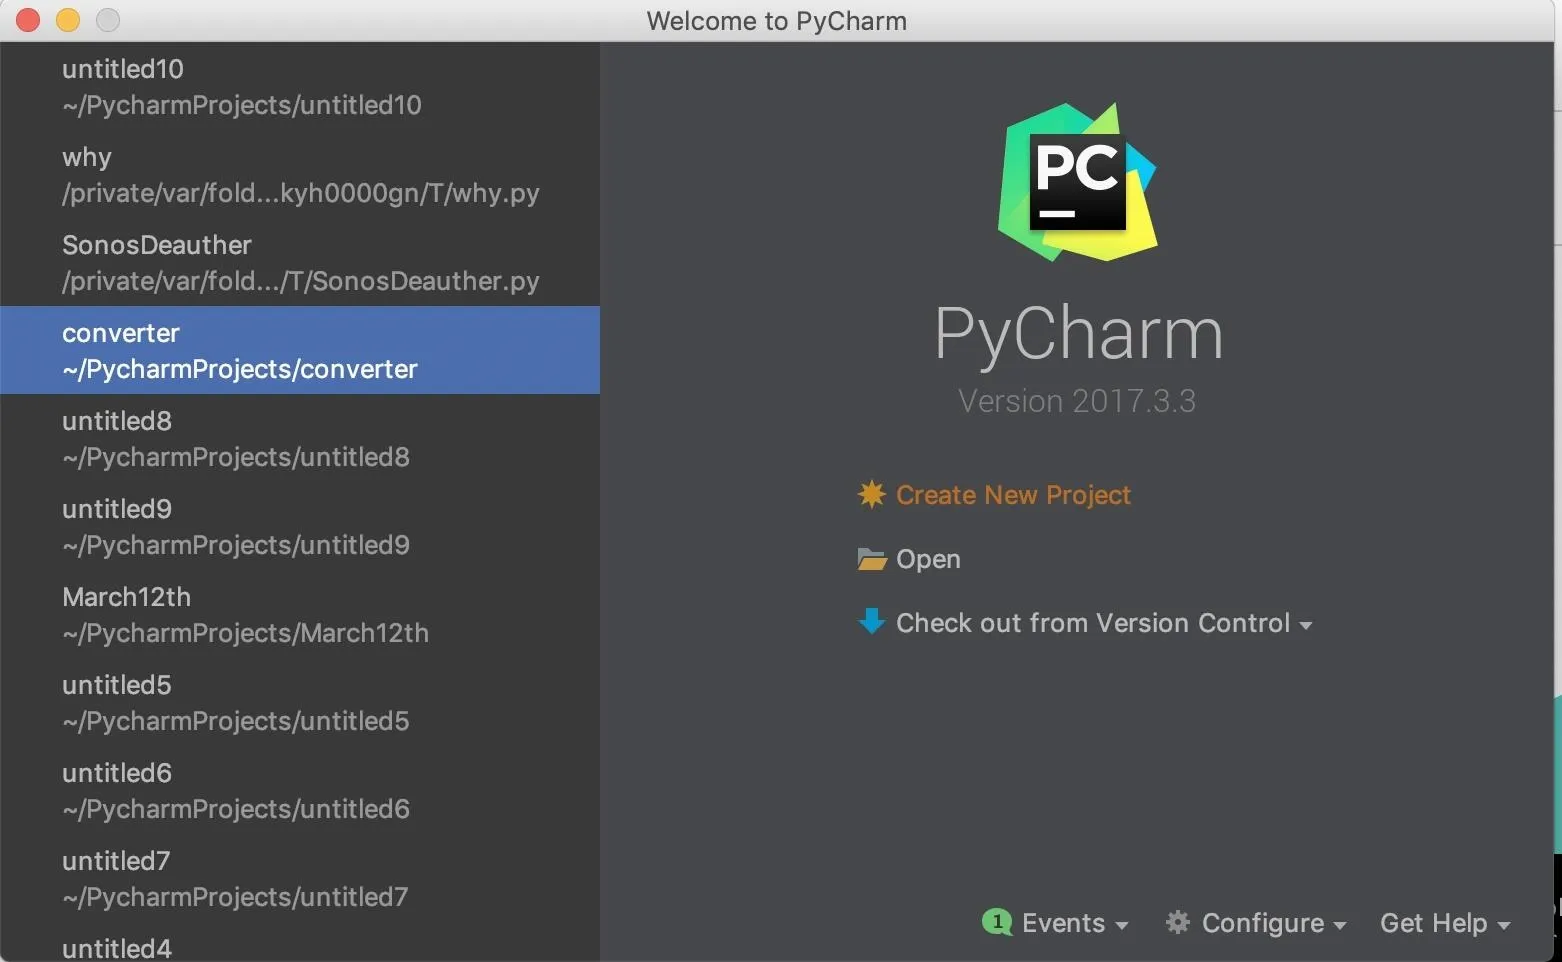The image size is (1562, 962).
Task: Click Check out from Version Control
Action: pos(1093,623)
